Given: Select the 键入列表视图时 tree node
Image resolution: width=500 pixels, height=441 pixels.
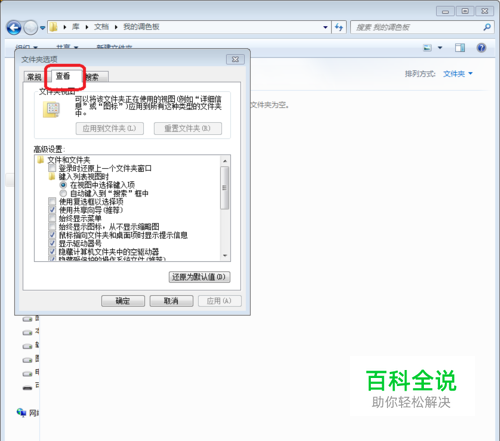Looking at the screenshot, I should pyautogui.click(x=84, y=177).
